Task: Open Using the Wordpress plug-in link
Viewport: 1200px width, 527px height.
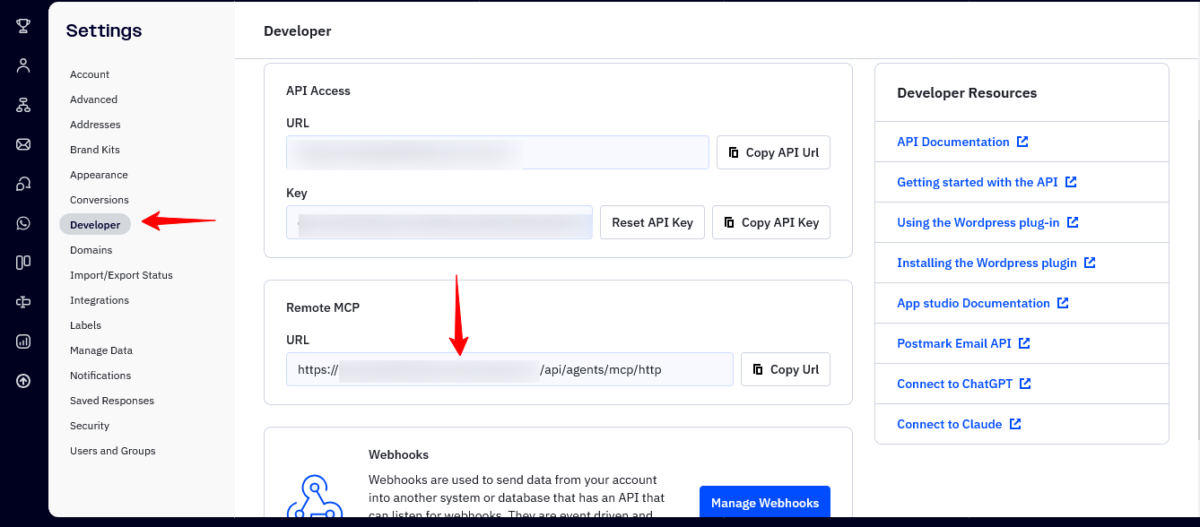Action: 978,222
